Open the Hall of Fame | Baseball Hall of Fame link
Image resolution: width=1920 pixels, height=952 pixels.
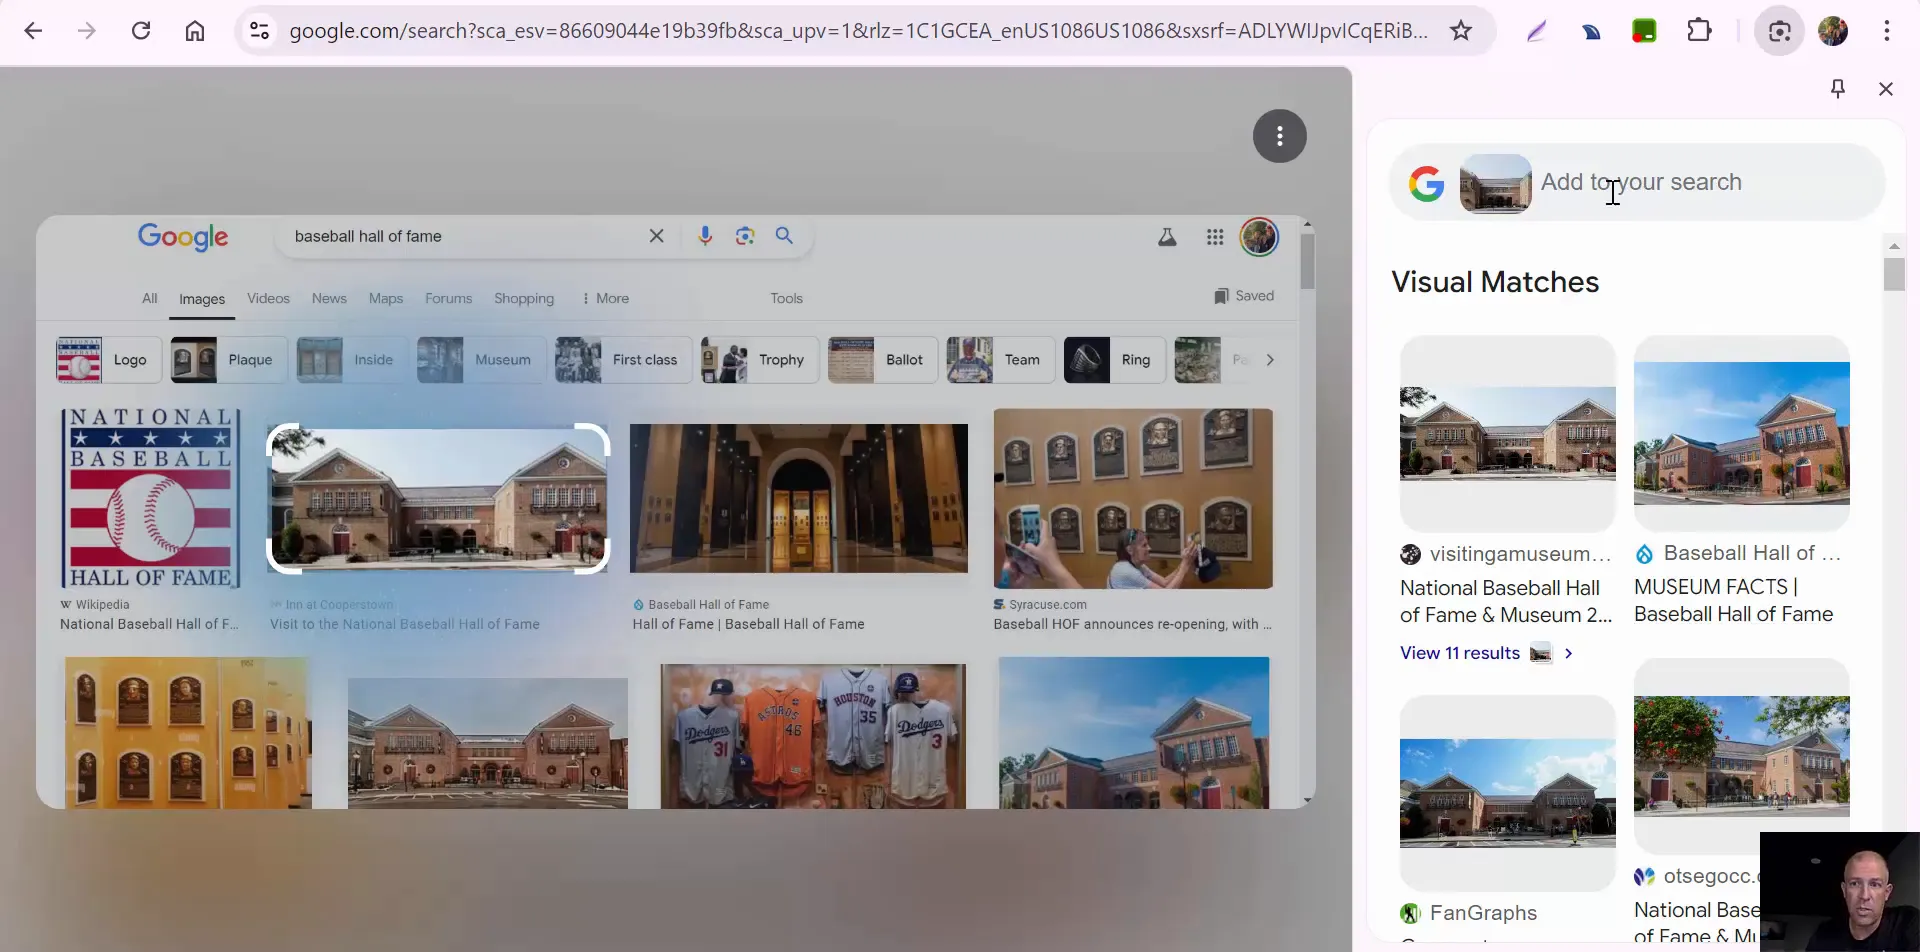click(x=748, y=624)
